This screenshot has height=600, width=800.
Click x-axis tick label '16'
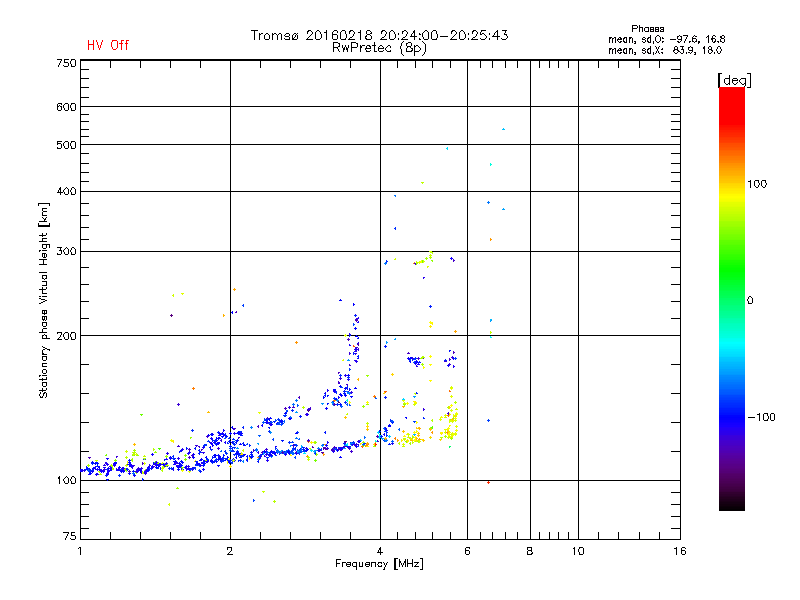pos(680,551)
